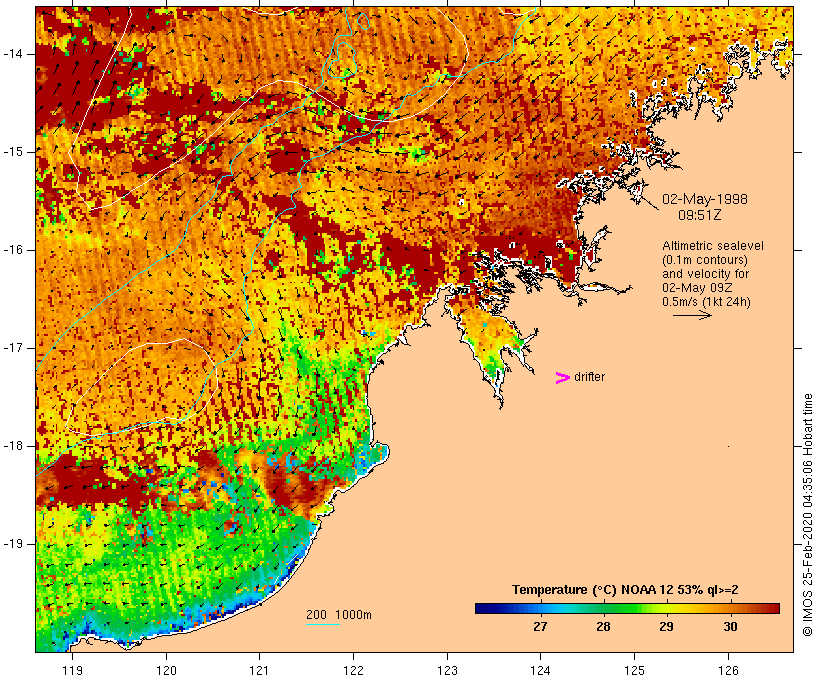Click longitude label 126 on the axis
Image resolution: width=820 pixels, height=680 pixels.
pos(728,671)
